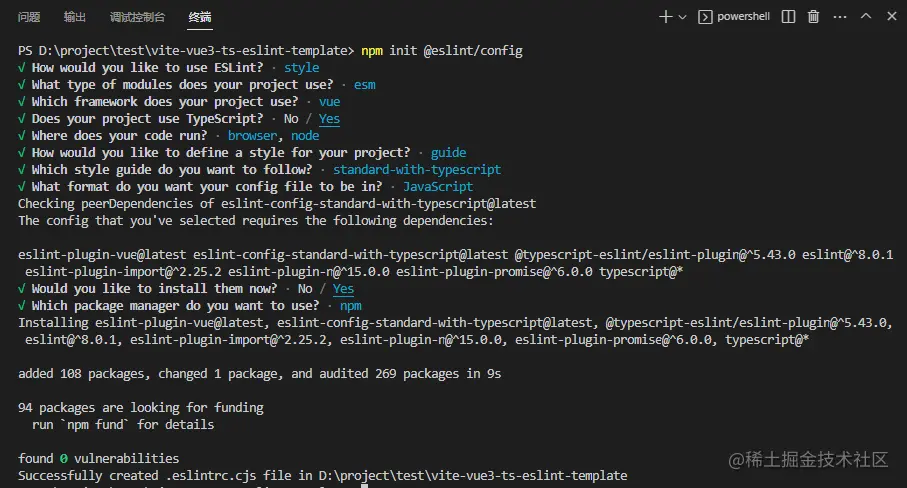Screen dimensions: 907x488
Task: Click the 稀土掘金技术社区 watermark
Action: 808,460
